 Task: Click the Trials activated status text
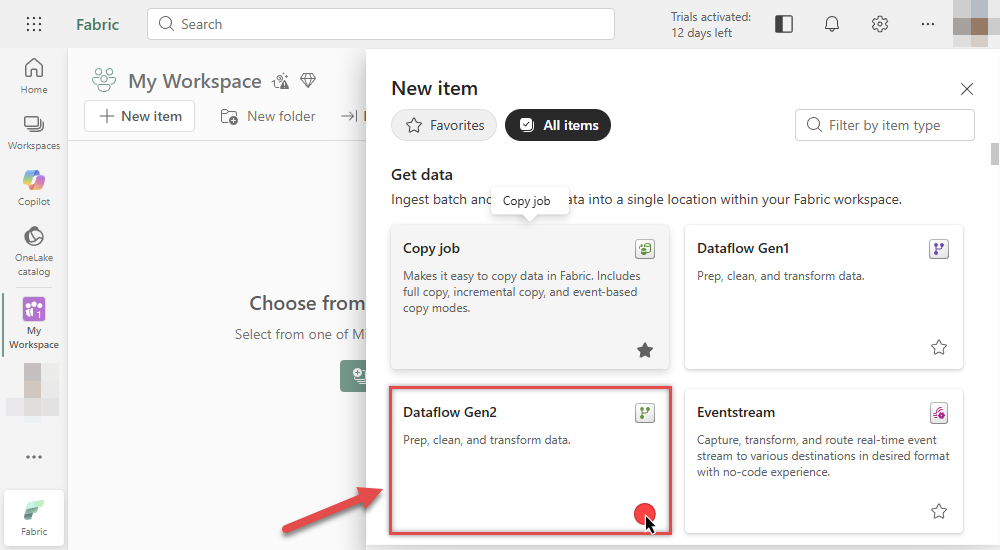[x=711, y=25]
